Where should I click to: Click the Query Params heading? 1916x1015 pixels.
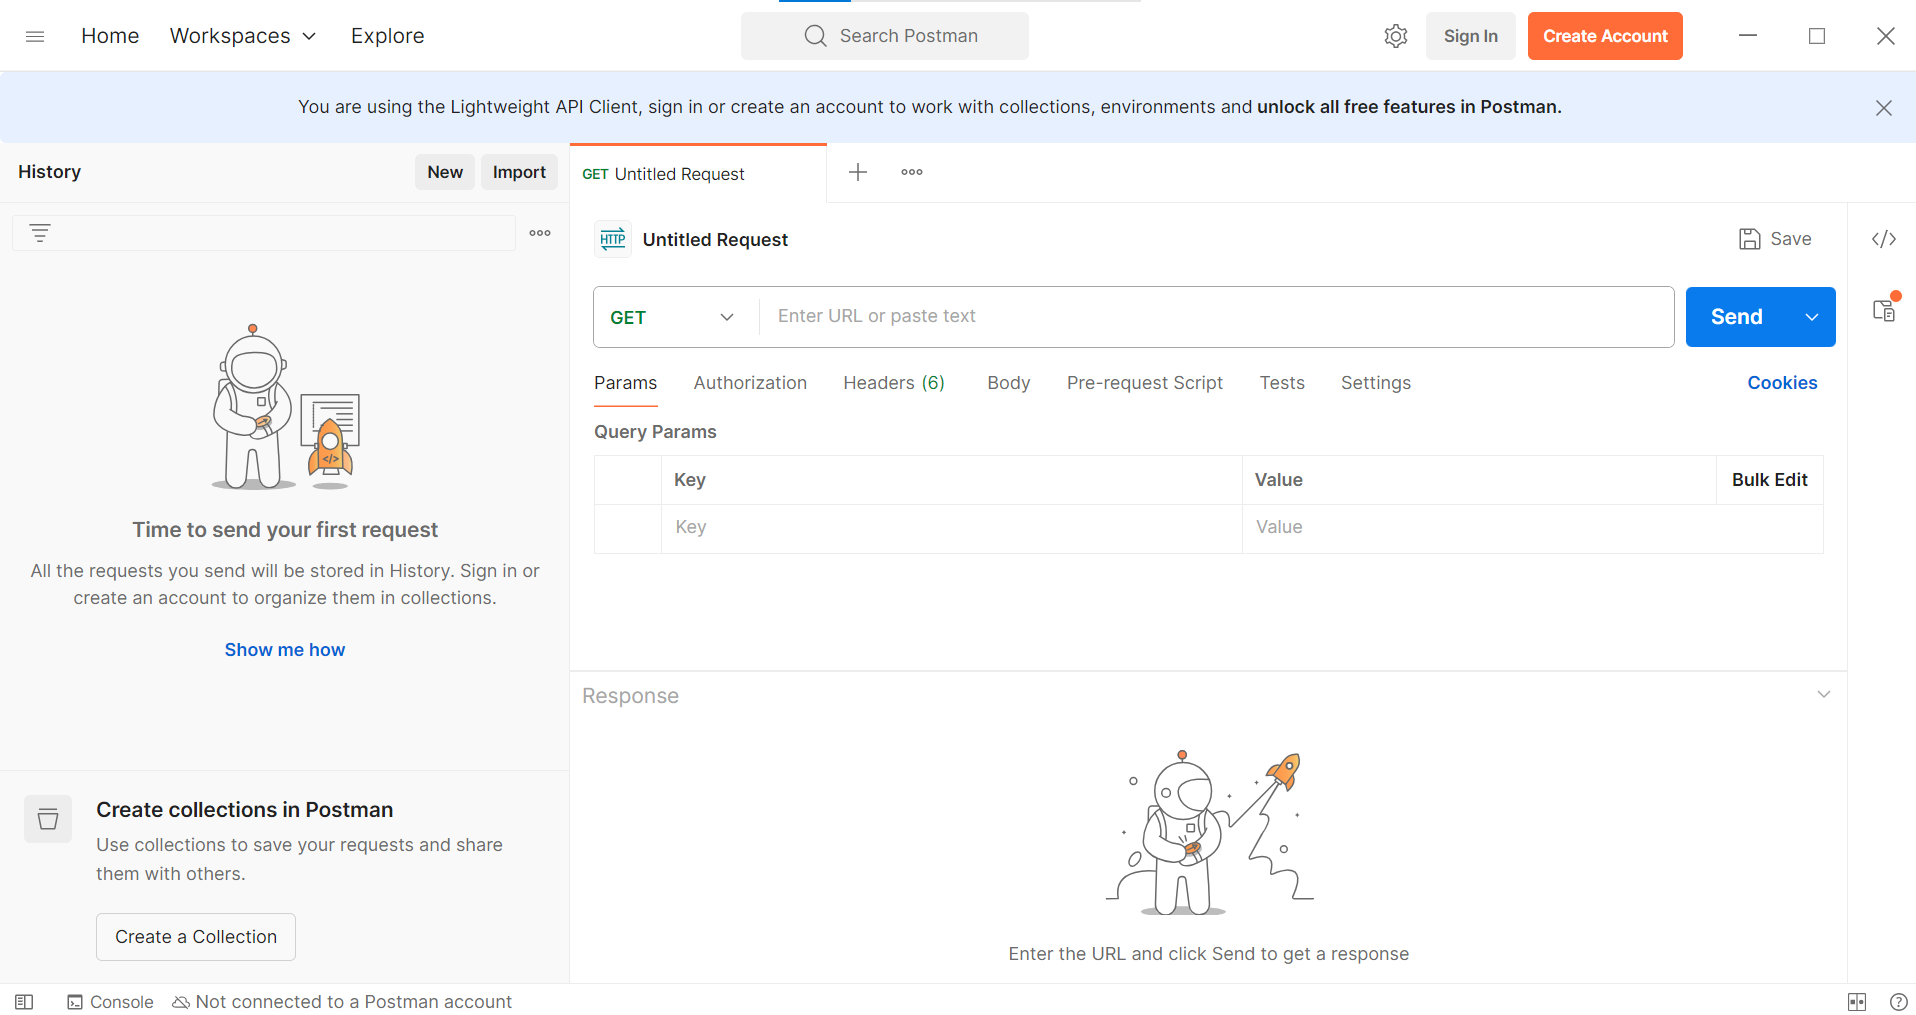click(655, 432)
